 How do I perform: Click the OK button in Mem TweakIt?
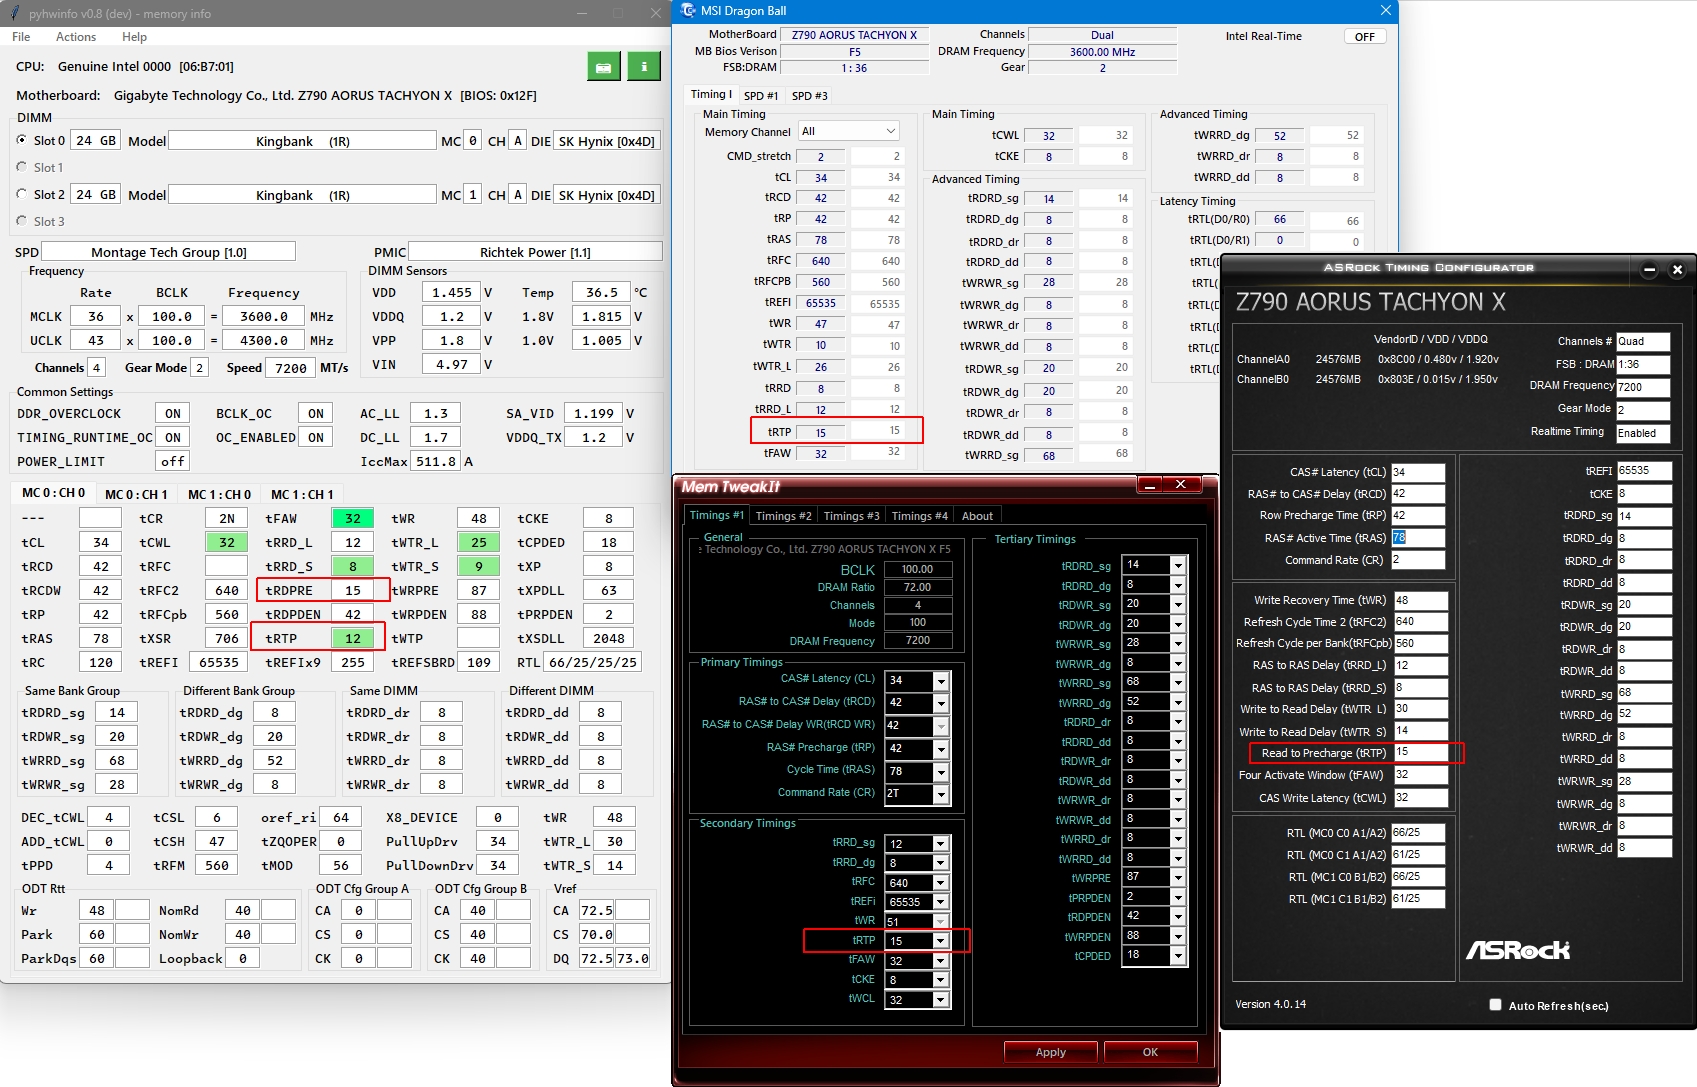[x=1150, y=1052]
